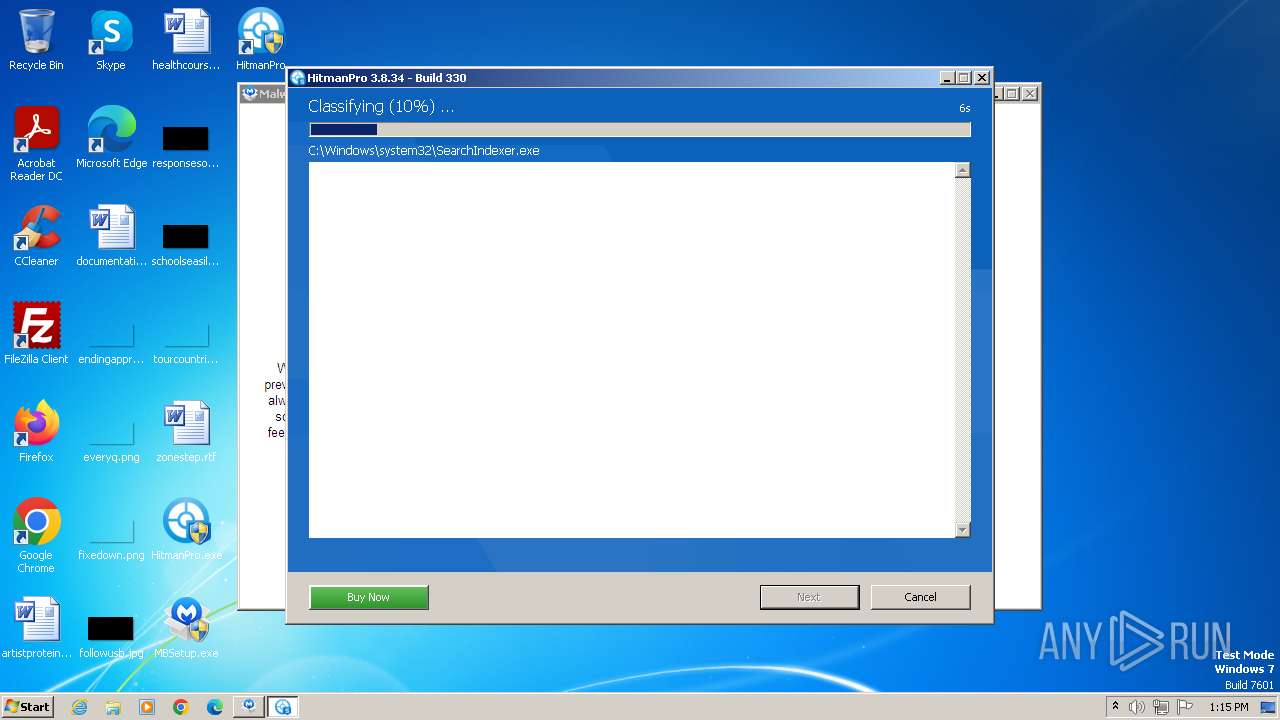The width and height of the screenshot is (1280, 720).
Task: Click the green Buy Now button
Action: [x=368, y=597]
